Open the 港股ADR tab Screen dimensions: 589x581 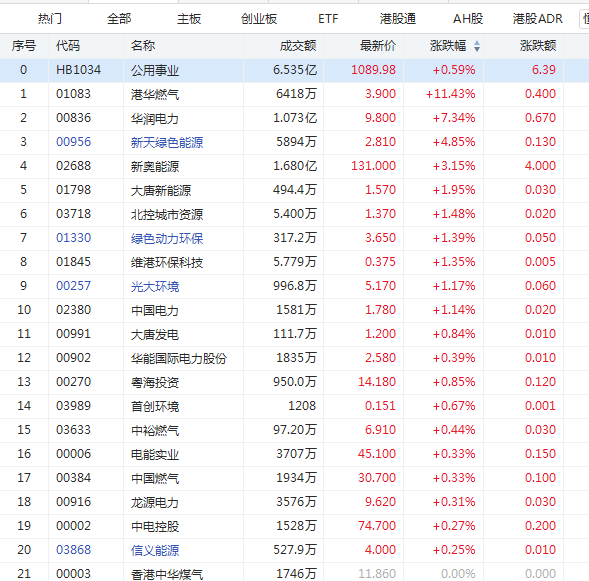538,18
